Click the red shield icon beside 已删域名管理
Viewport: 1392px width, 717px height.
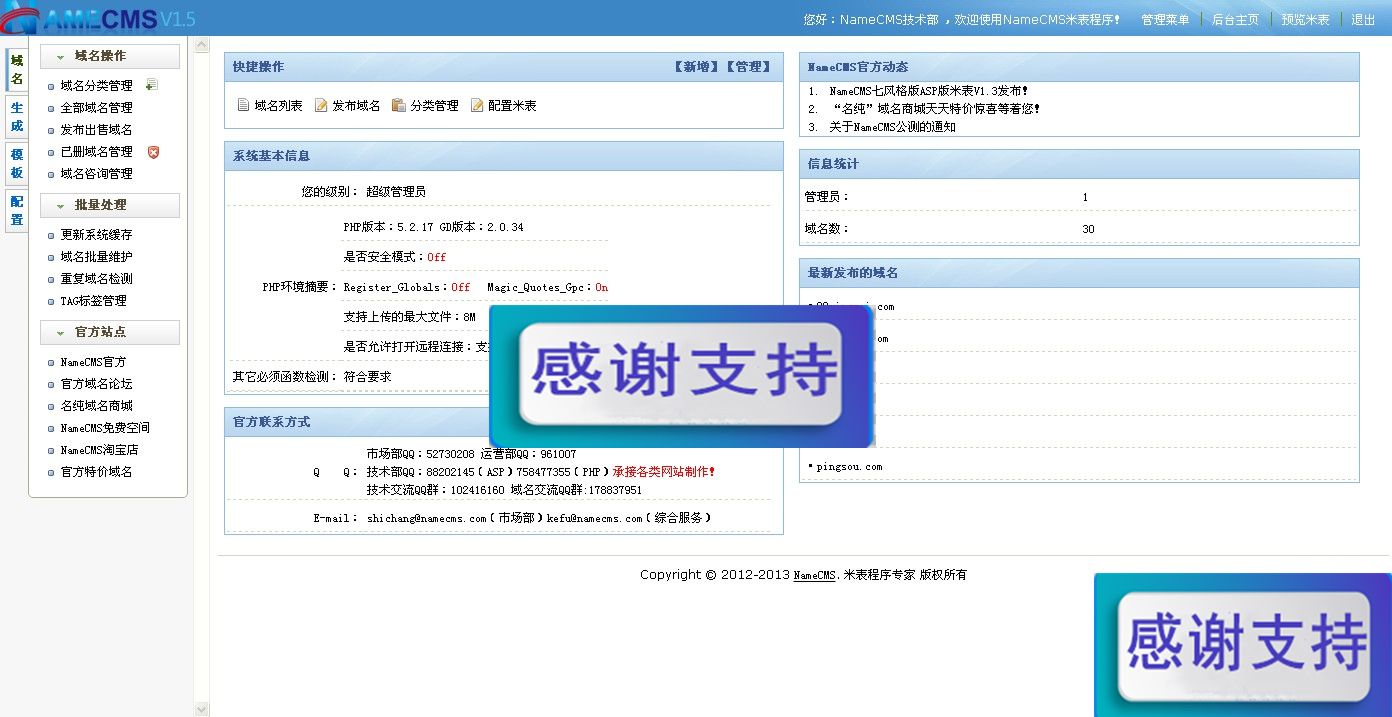tap(153, 152)
